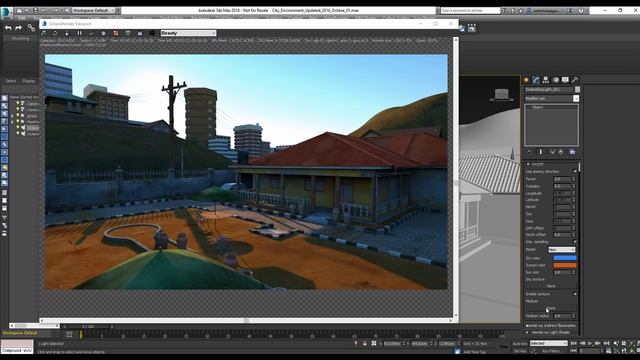Click the Power value field

562,179
